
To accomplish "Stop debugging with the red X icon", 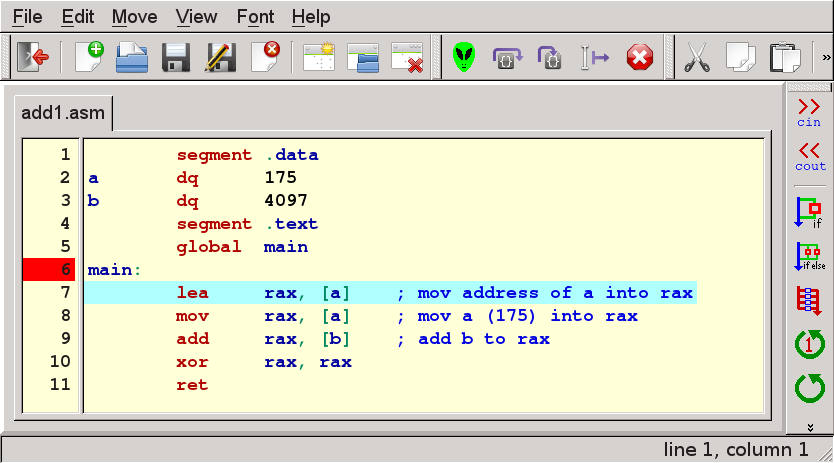I will coord(639,57).
